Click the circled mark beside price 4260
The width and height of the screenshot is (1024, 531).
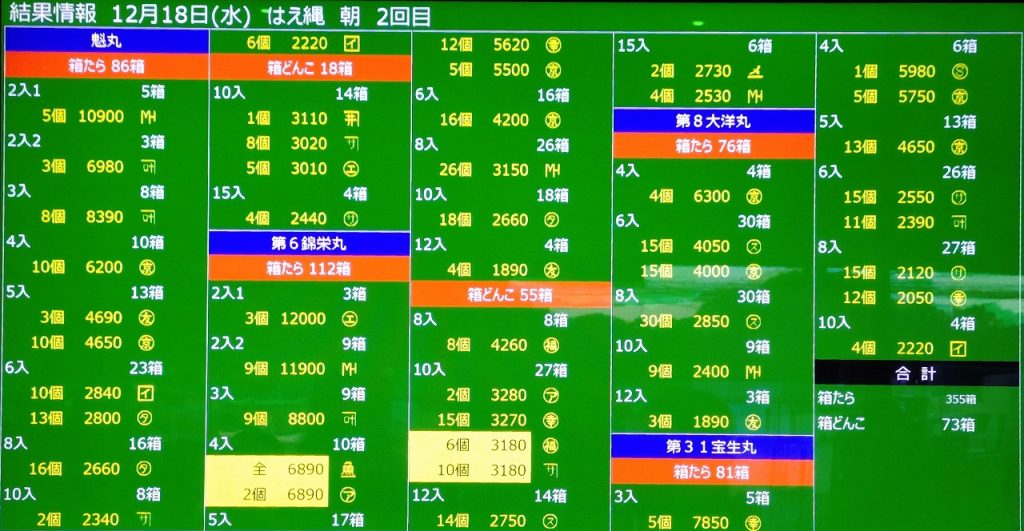[551, 346]
